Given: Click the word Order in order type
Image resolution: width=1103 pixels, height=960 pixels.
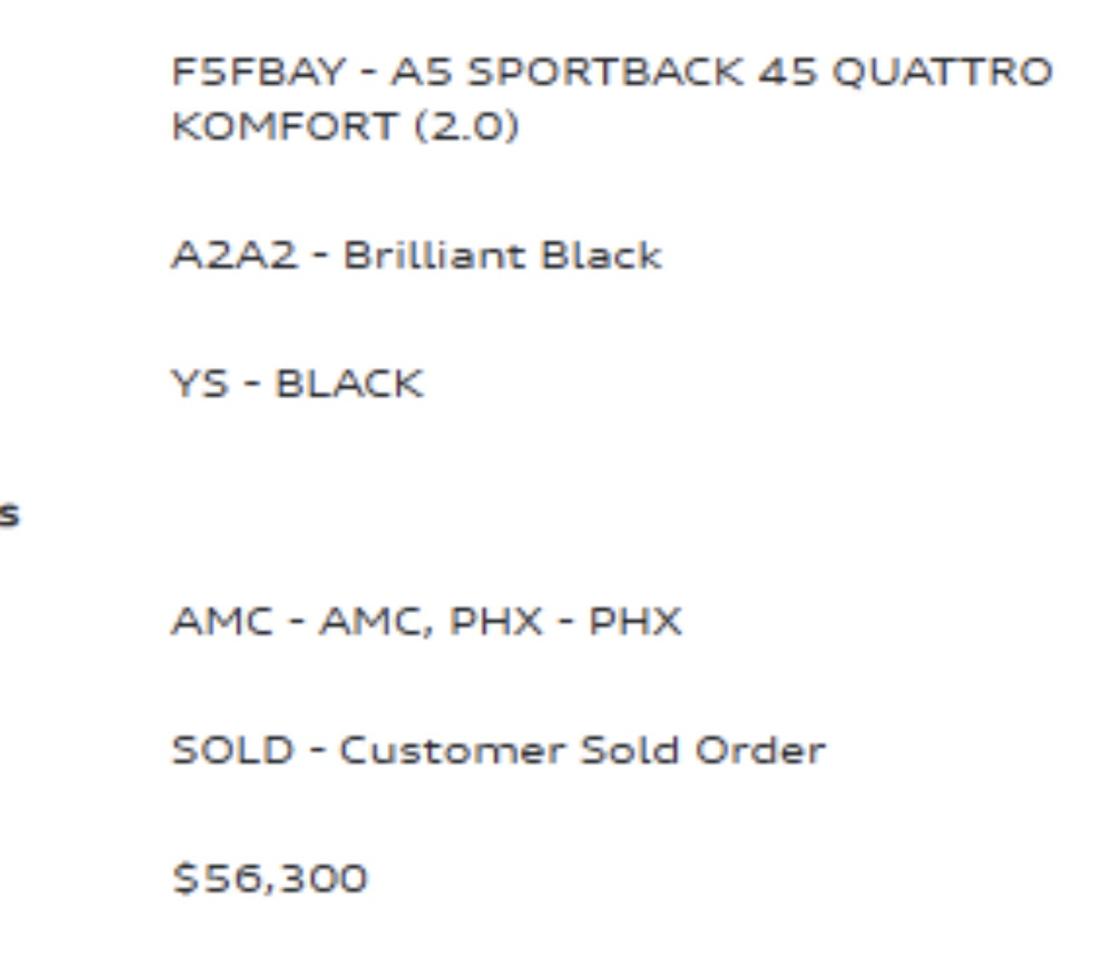Looking at the screenshot, I should coord(761,750).
